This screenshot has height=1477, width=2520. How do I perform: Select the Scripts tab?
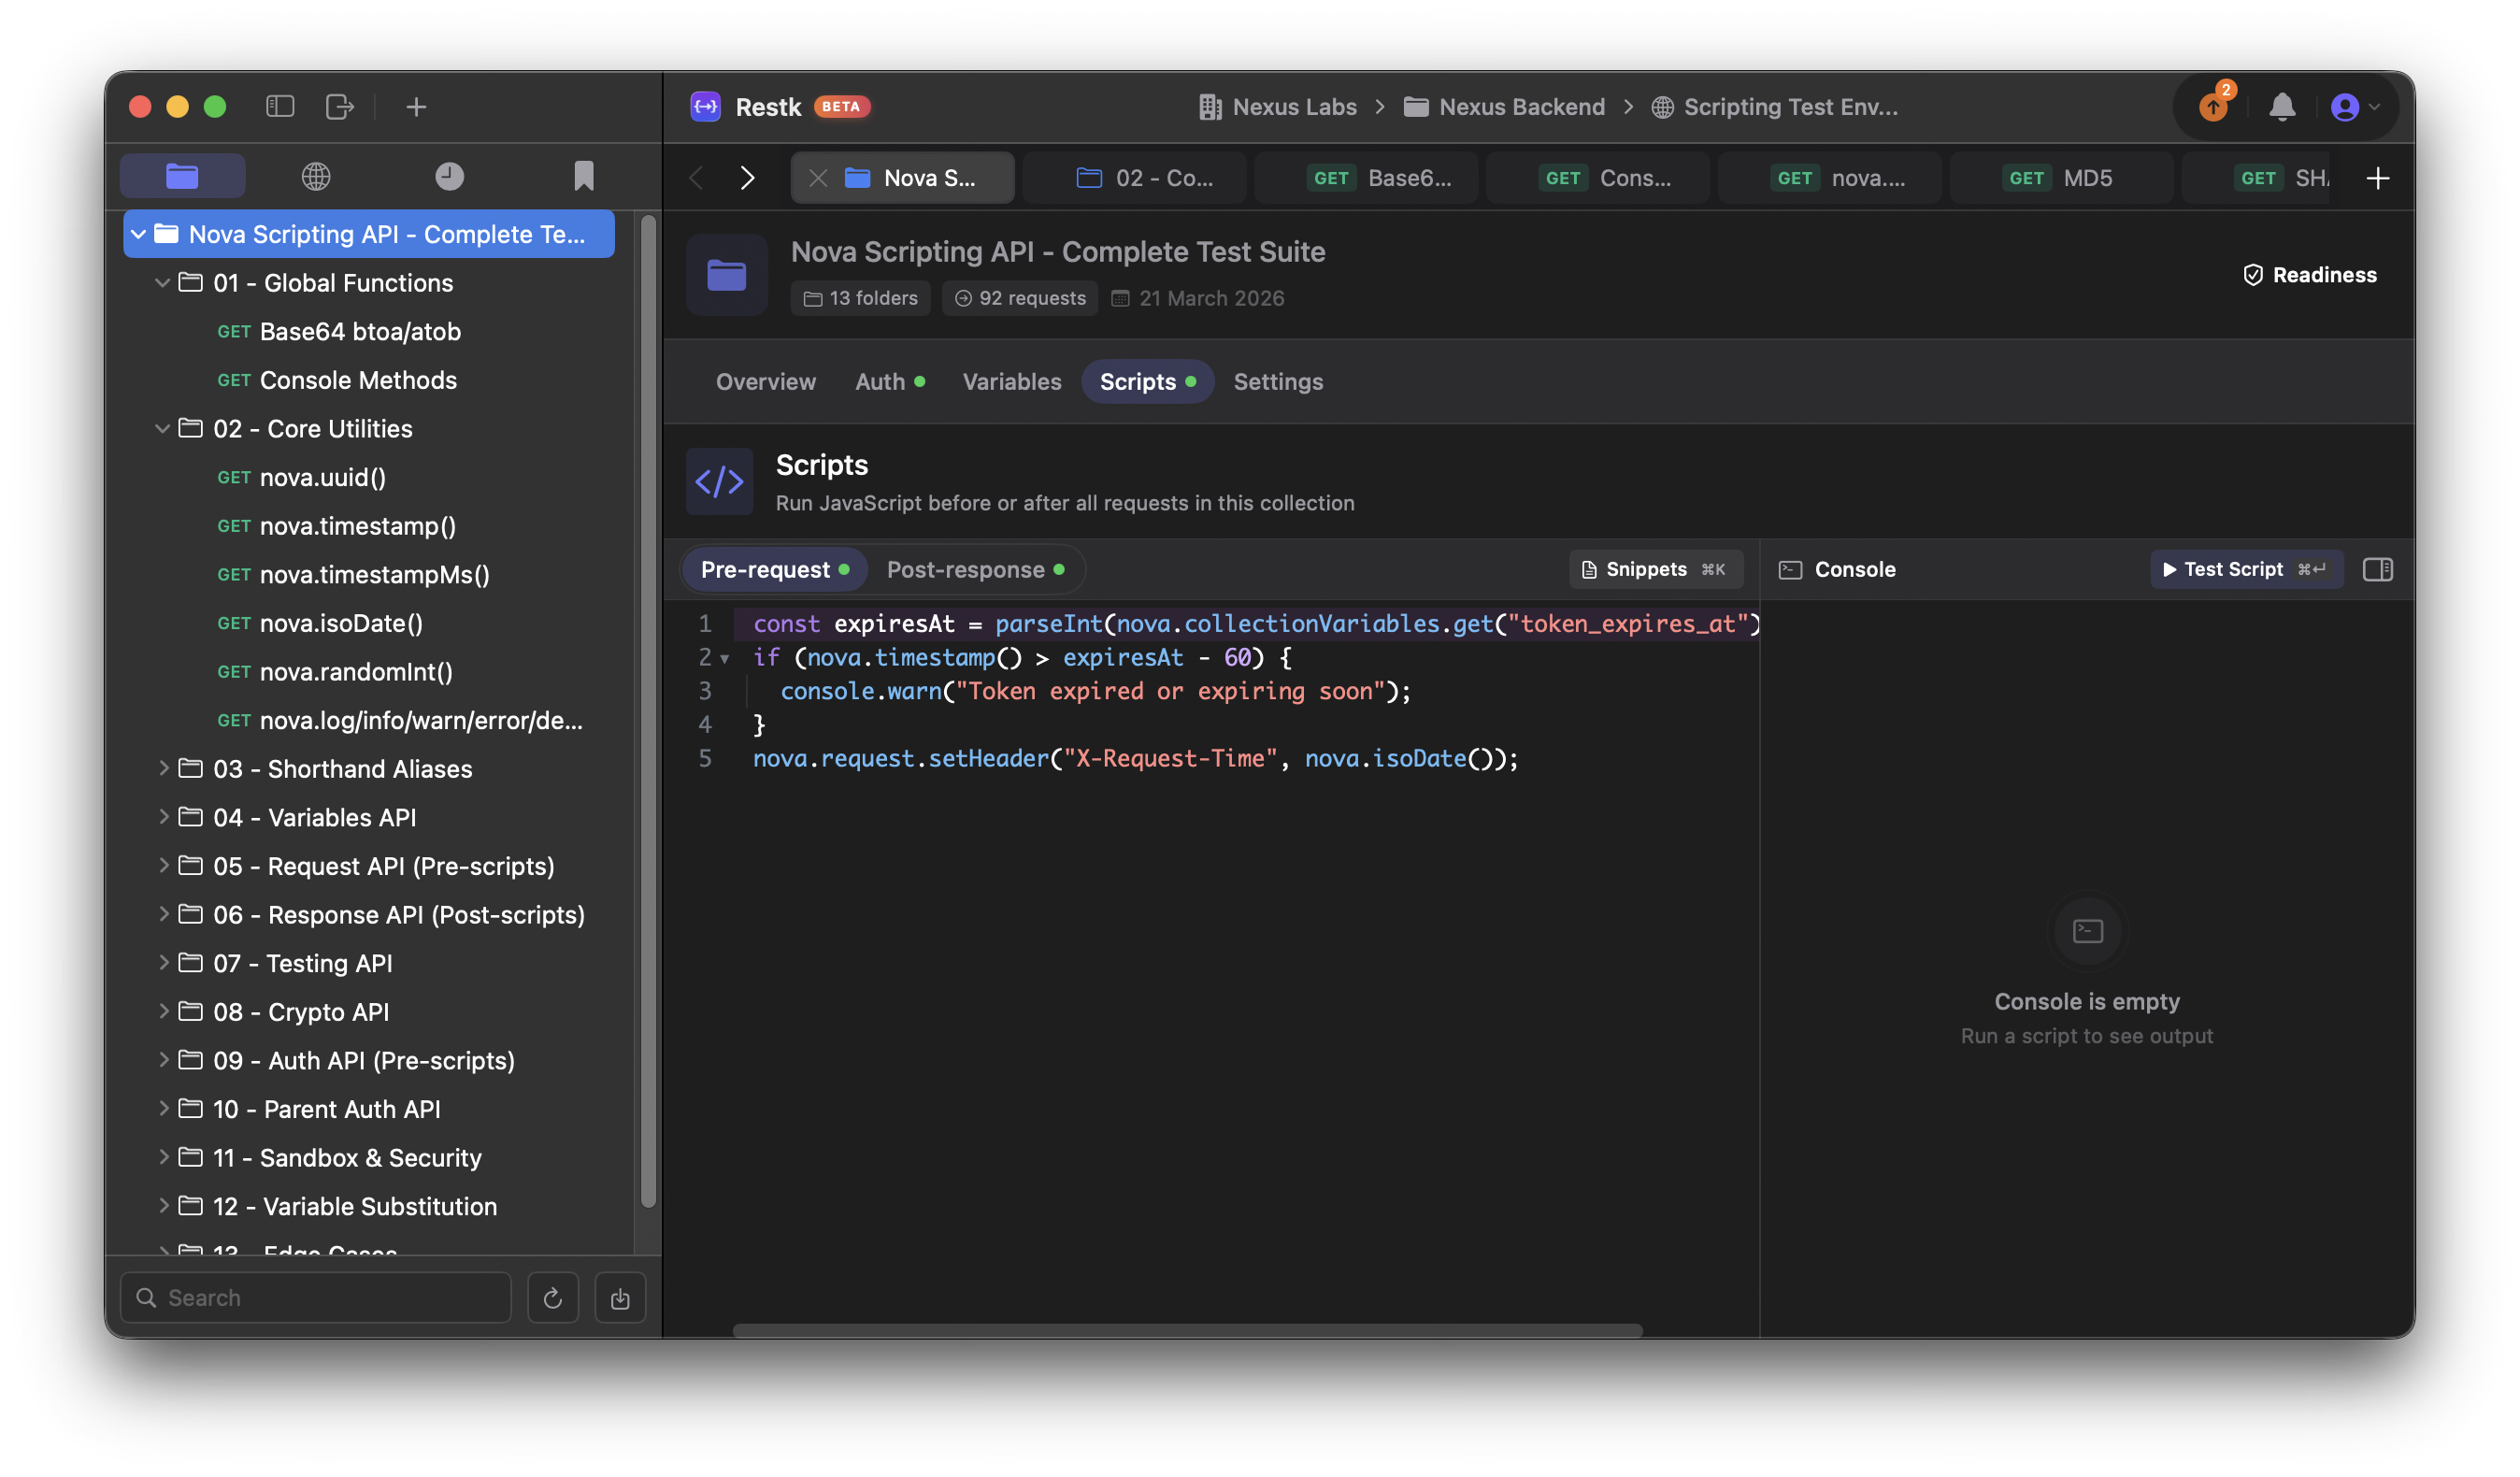[1148, 381]
